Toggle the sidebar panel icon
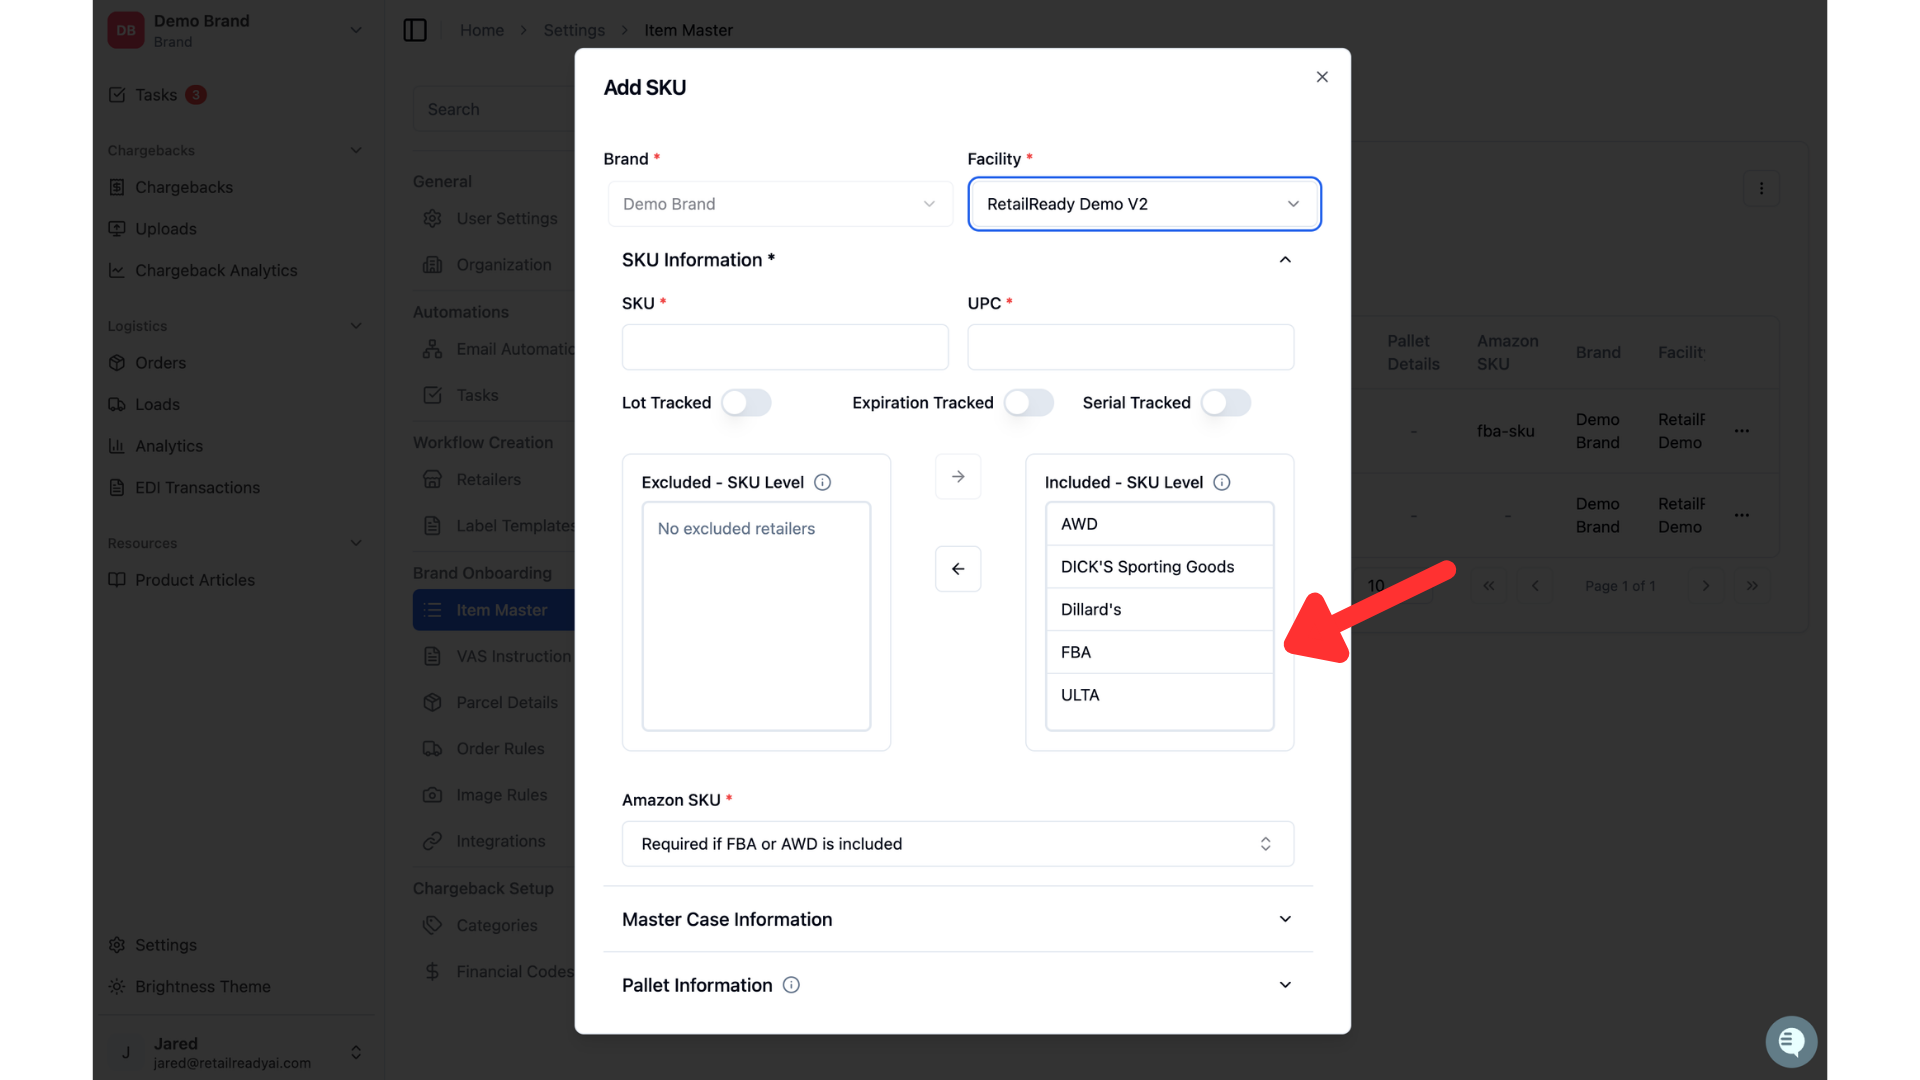1920x1080 pixels. (x=415, y=30)
